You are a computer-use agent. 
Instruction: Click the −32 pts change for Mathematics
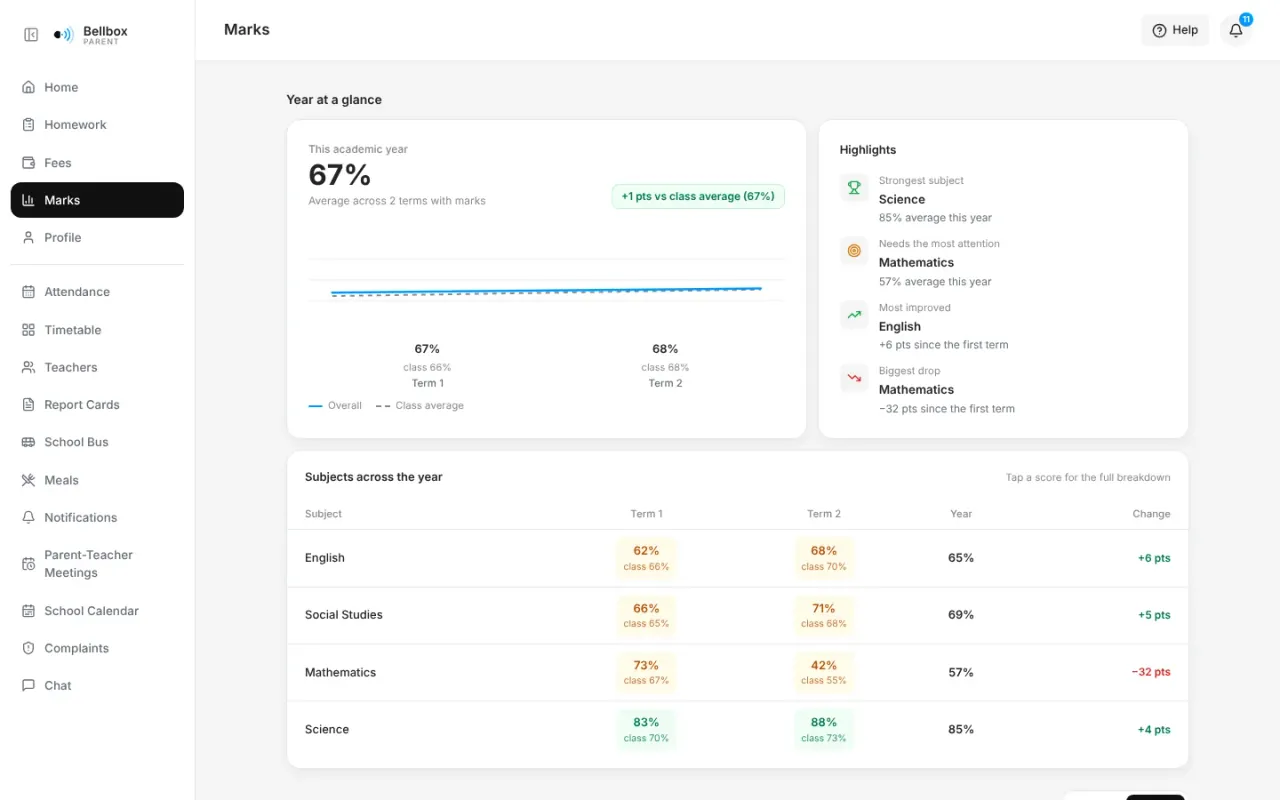click(1150, 672)
